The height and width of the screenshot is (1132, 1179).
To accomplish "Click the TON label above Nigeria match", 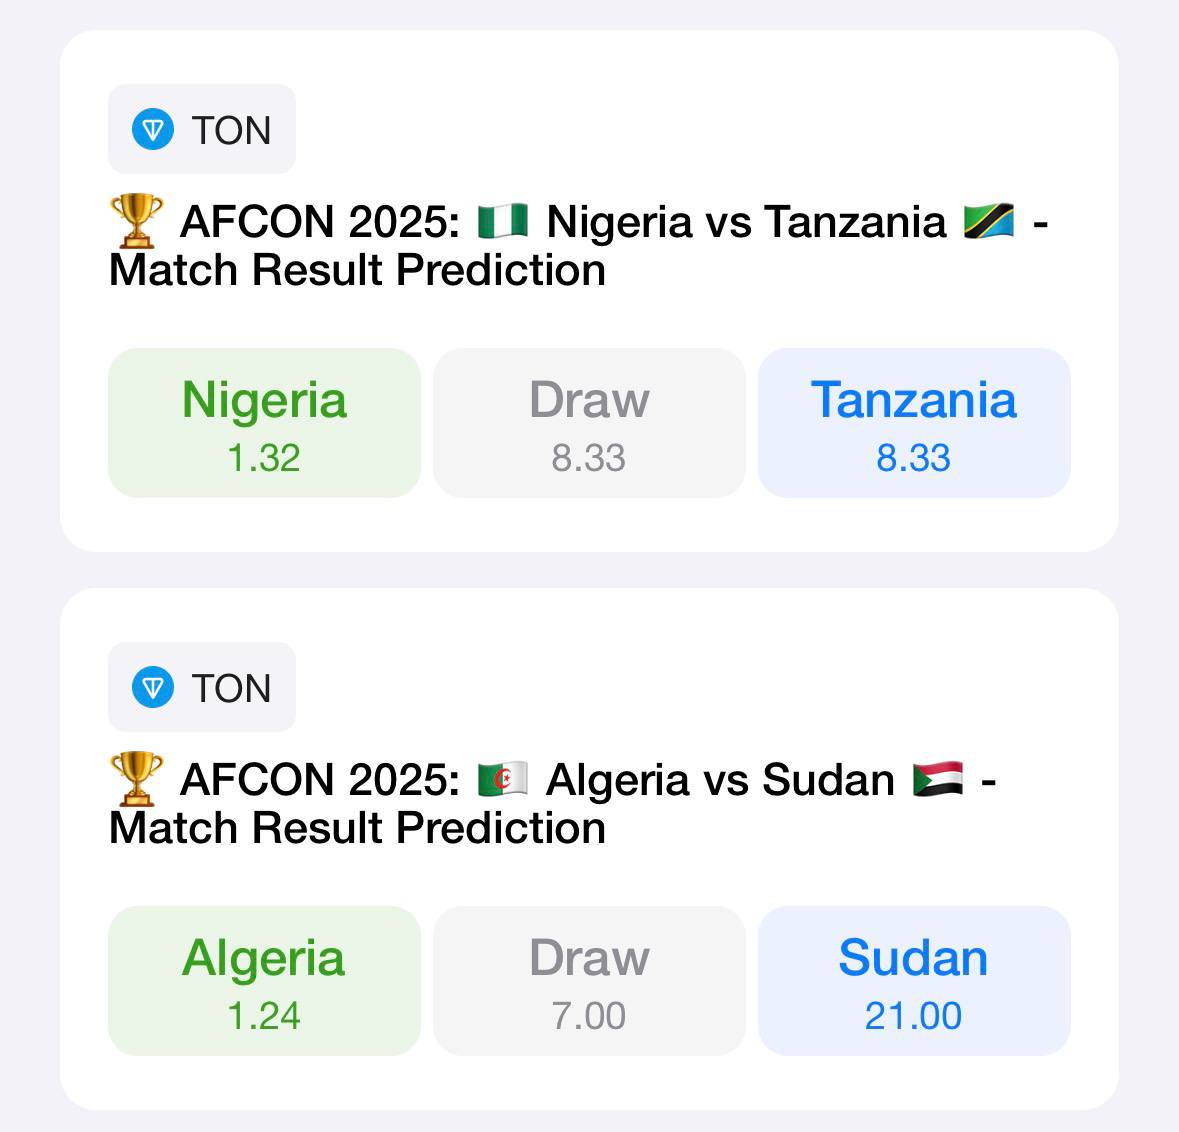I will pos(231,130).
